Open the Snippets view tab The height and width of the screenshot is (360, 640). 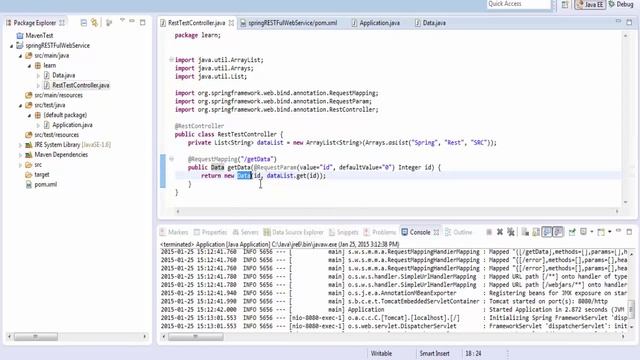[343, 232]
